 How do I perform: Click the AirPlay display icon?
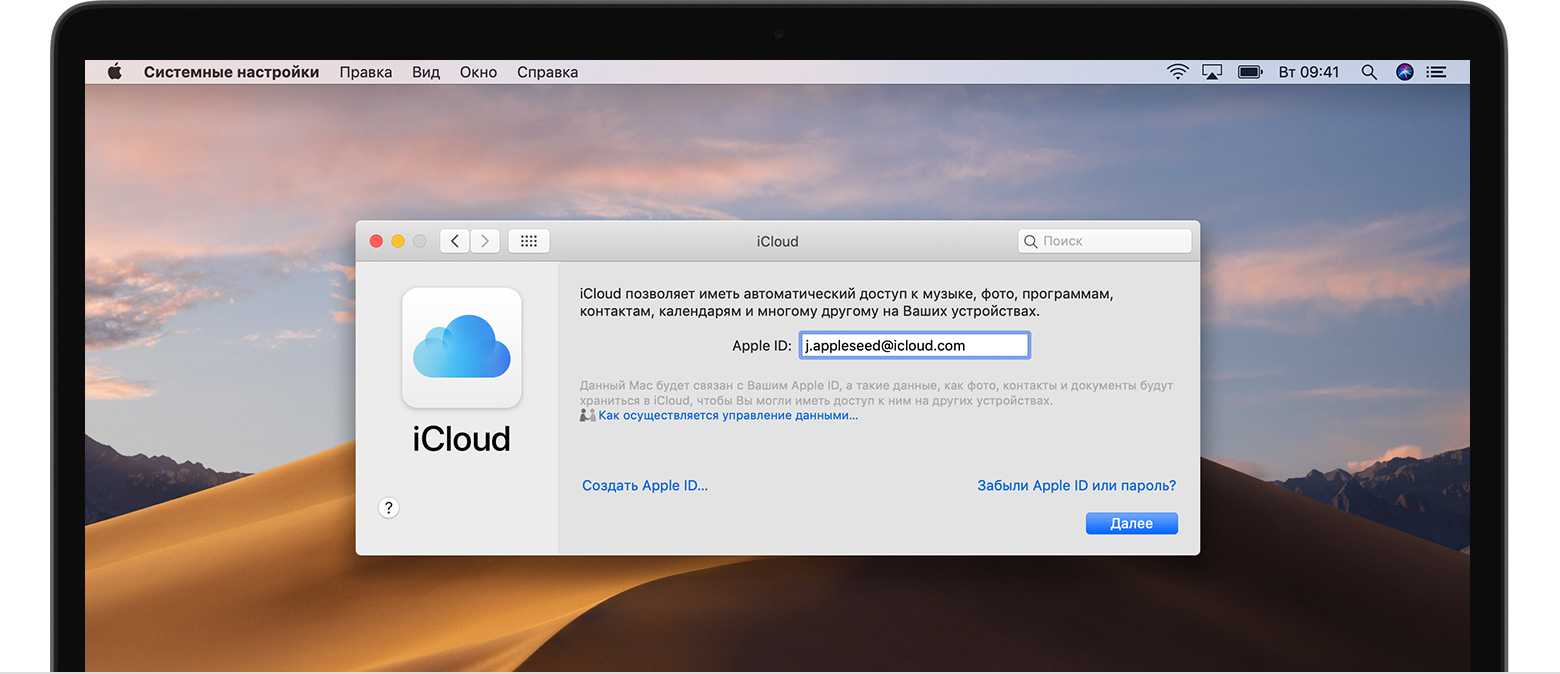[x=1212, y=72]
